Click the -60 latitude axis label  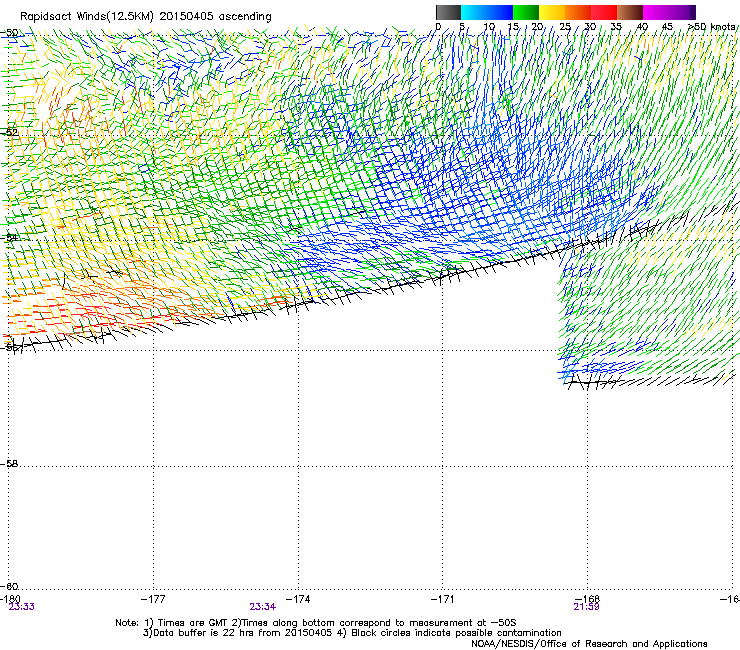click(x=9, y=586)
